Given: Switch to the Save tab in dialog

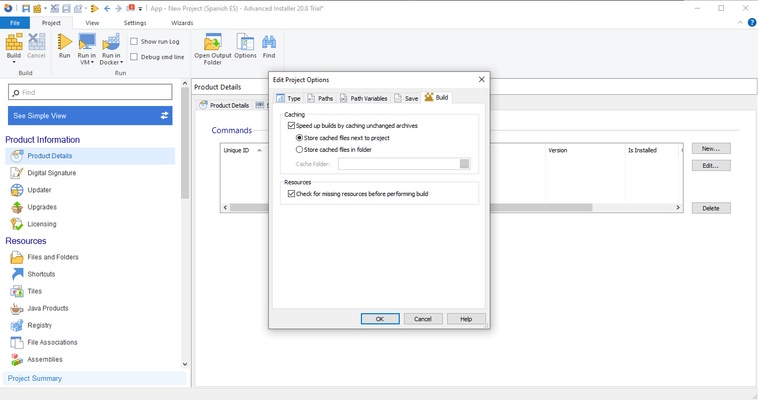Looking at the screenshot, I should click(x=406, y=98).
